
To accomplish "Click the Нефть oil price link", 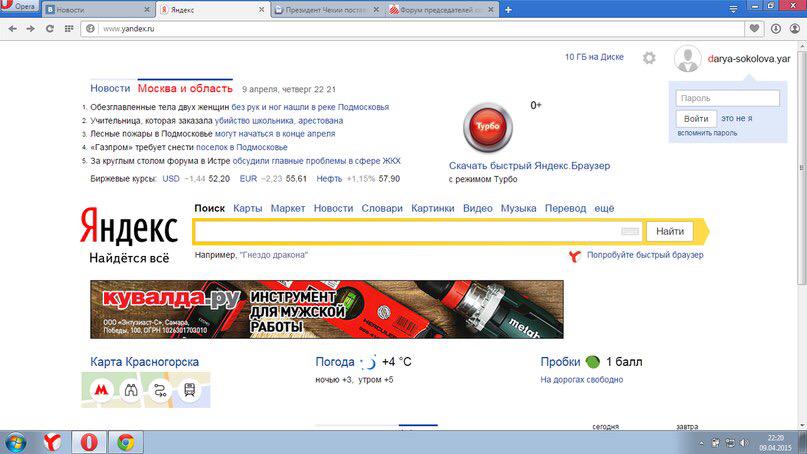I will pyautogui.click(x=329, y=179).
